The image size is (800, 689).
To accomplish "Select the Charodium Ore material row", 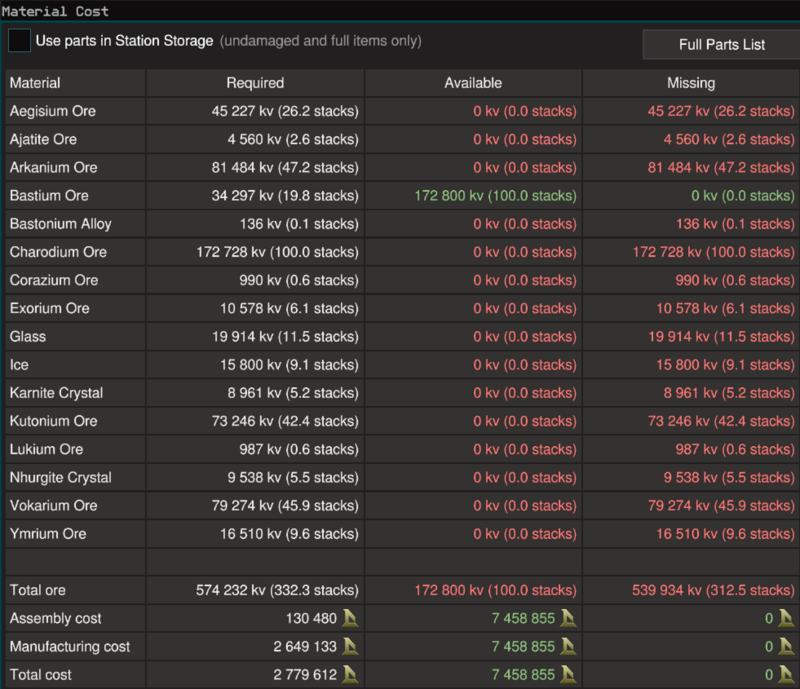I will point(403,252).
